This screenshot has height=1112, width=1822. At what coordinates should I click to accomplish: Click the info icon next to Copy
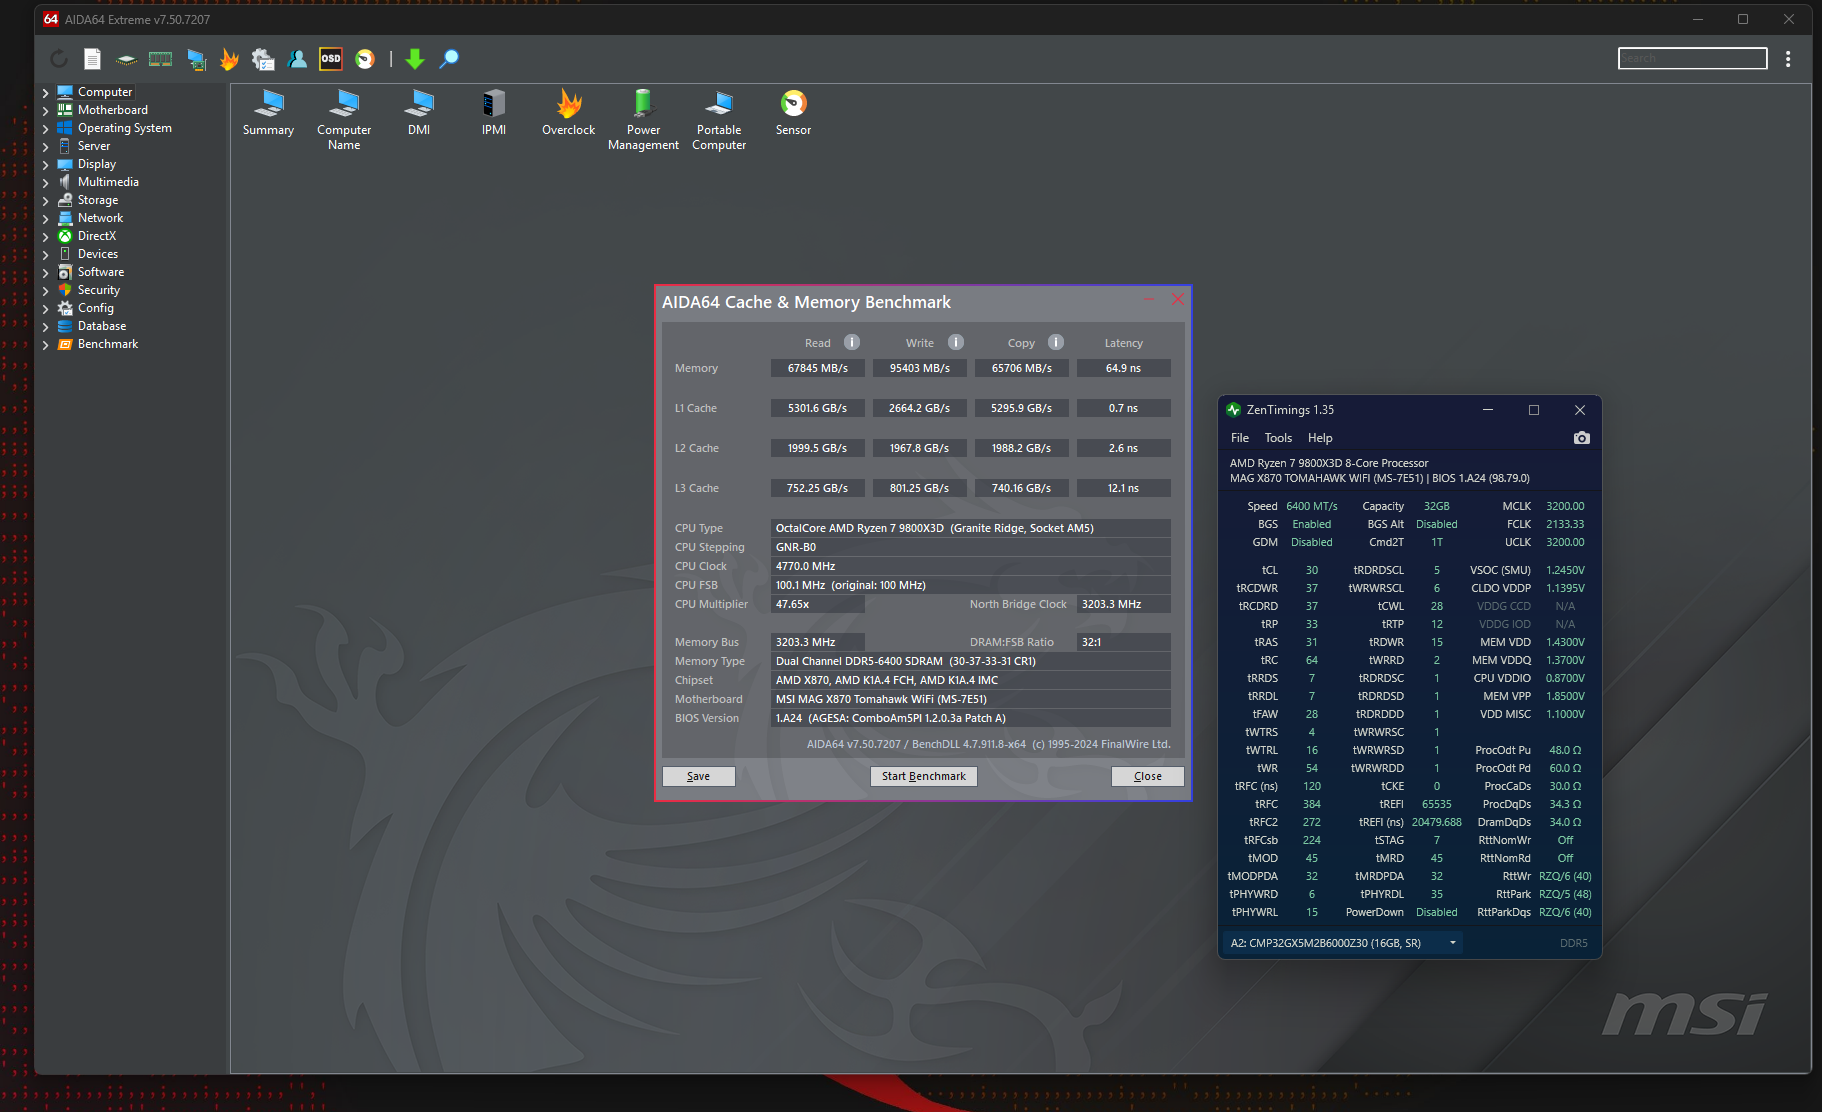[x=1056, y=342]
